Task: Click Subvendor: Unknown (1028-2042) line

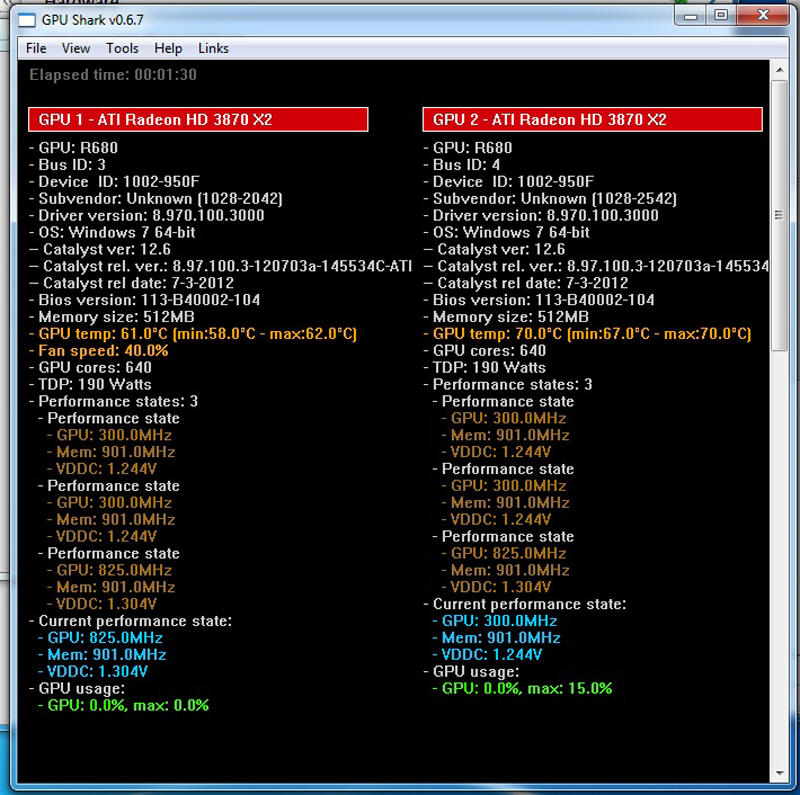Action: (x=156, y=198)
